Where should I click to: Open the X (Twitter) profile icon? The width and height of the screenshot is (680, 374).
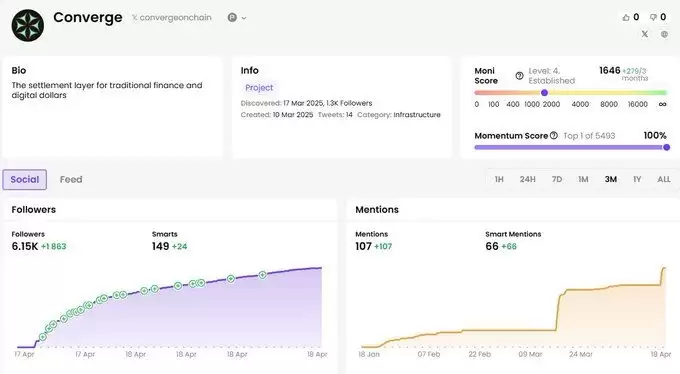click(645, 34)
